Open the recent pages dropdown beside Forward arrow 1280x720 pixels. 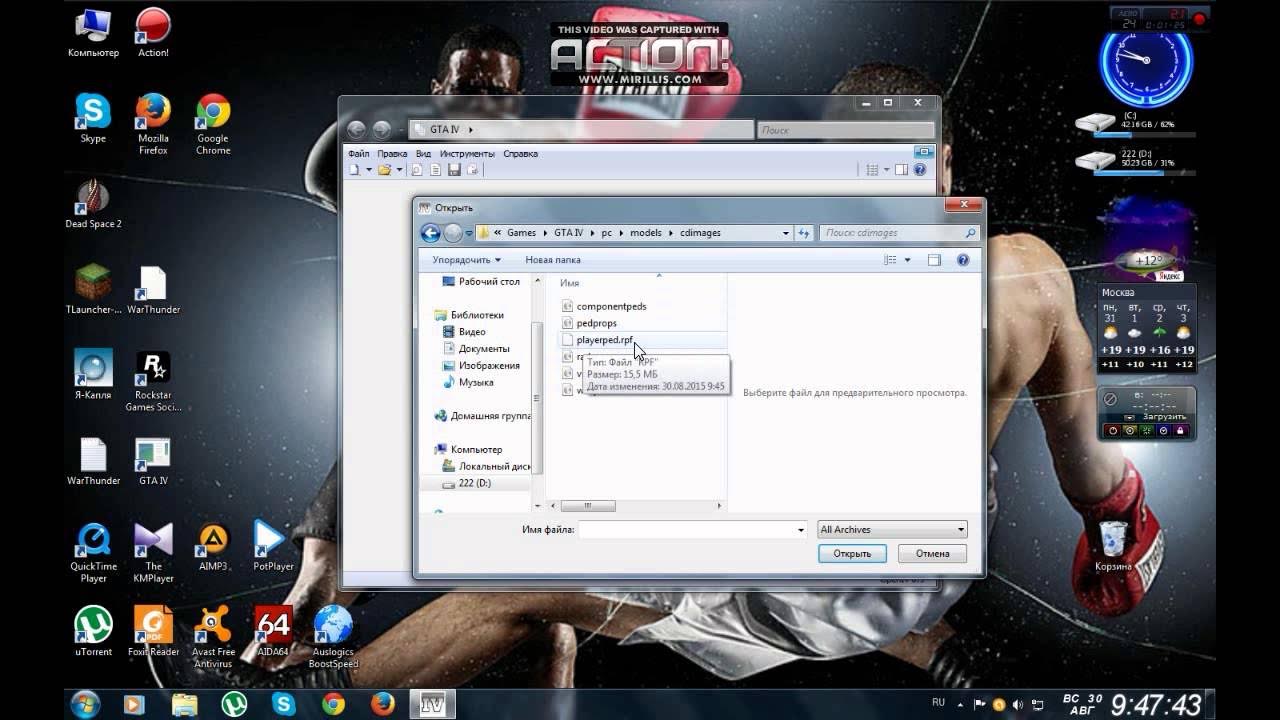[469, 233]
